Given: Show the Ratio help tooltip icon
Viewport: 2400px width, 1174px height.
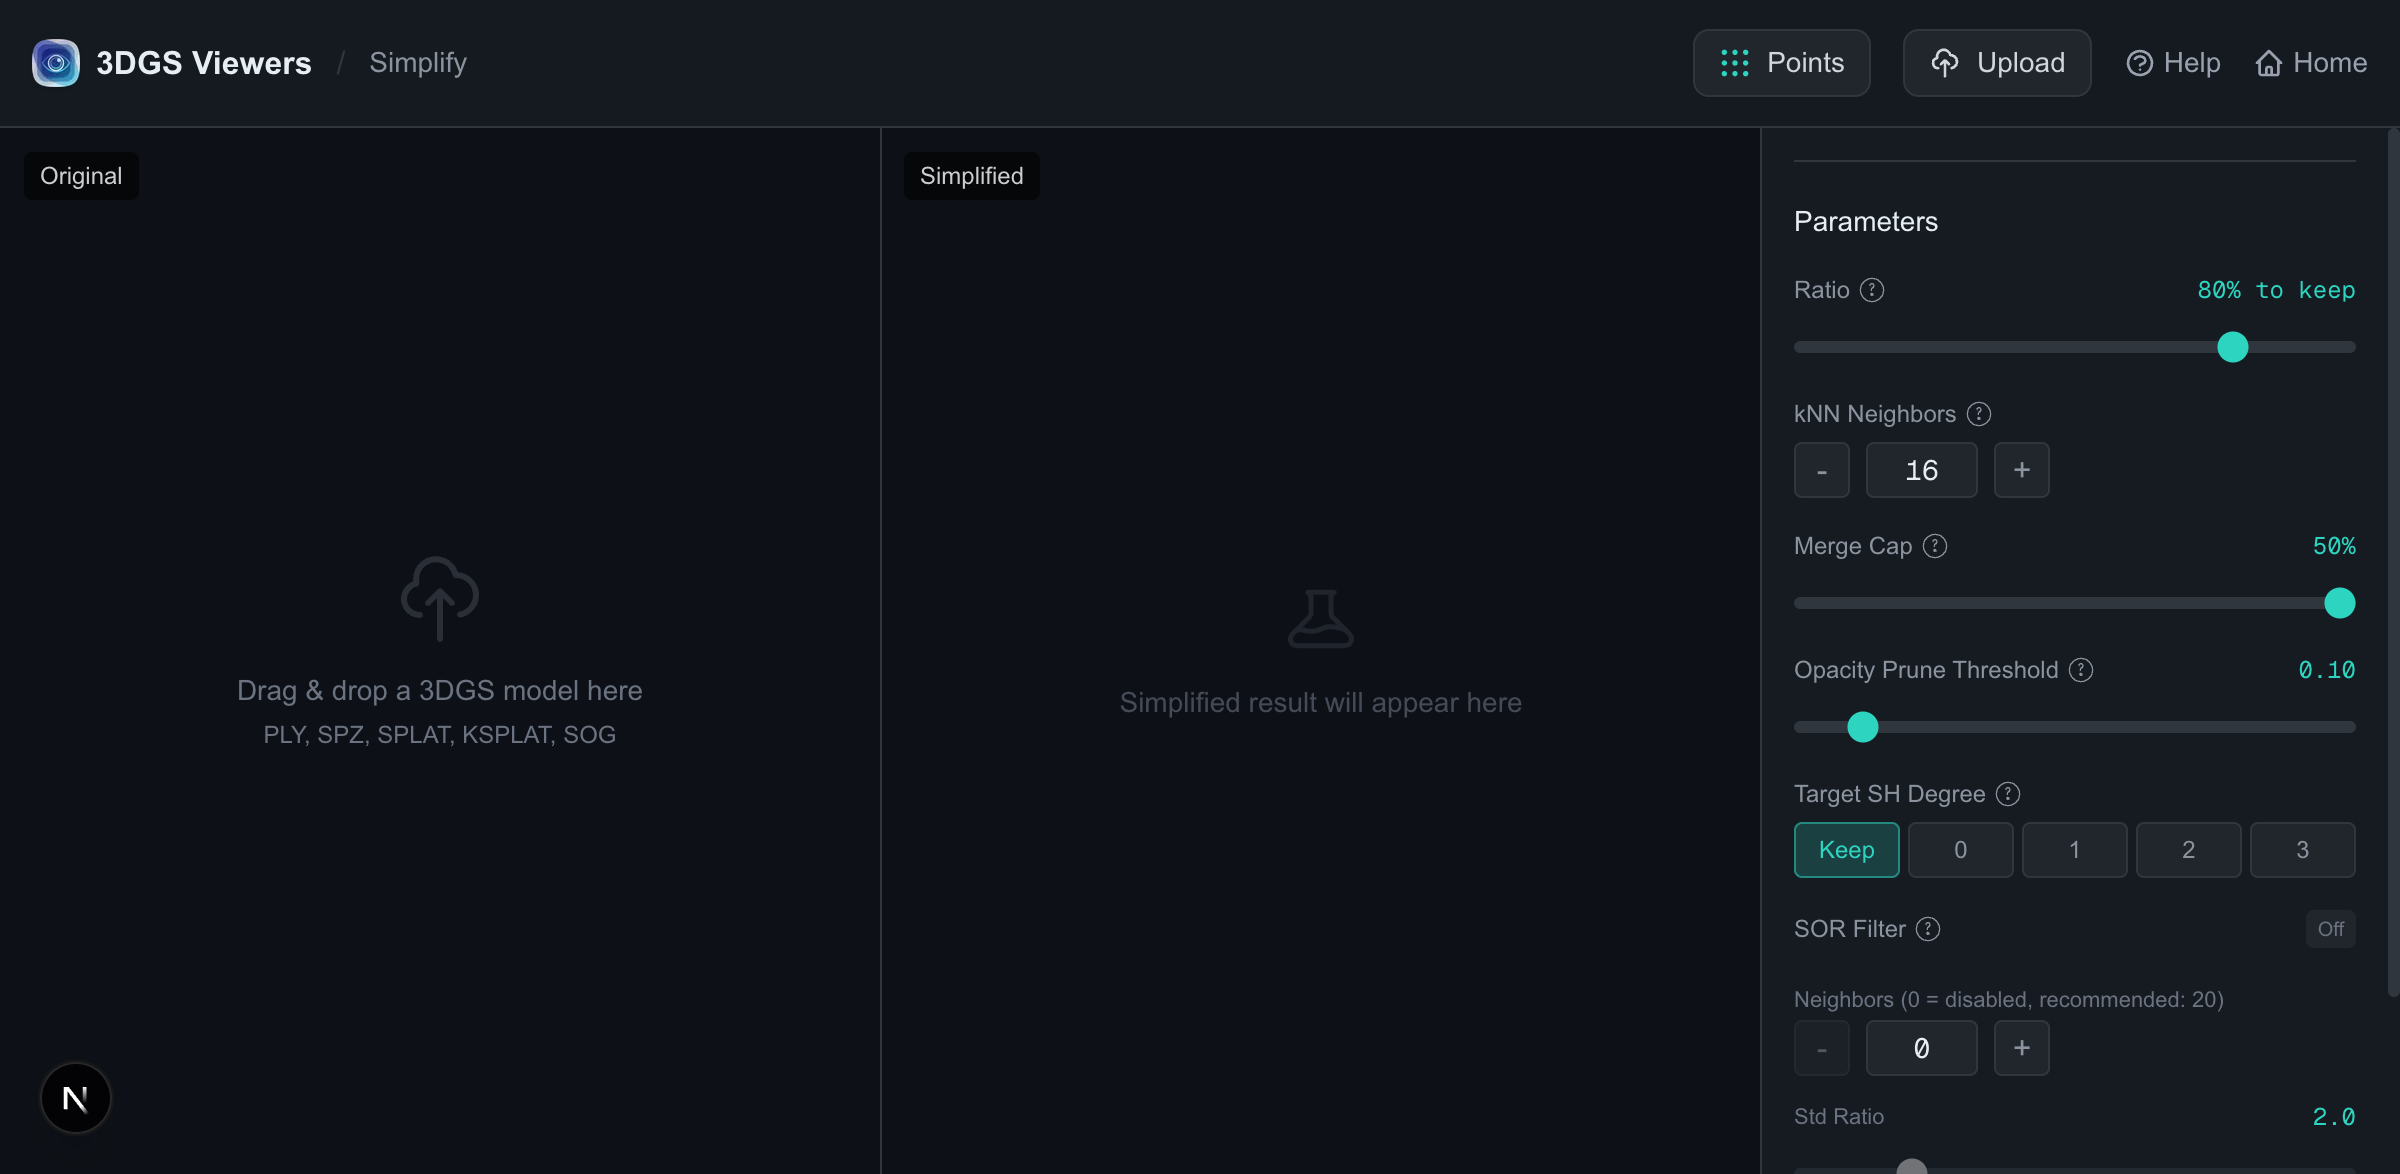Looking at the screenshot, I should coord(1872,290).
